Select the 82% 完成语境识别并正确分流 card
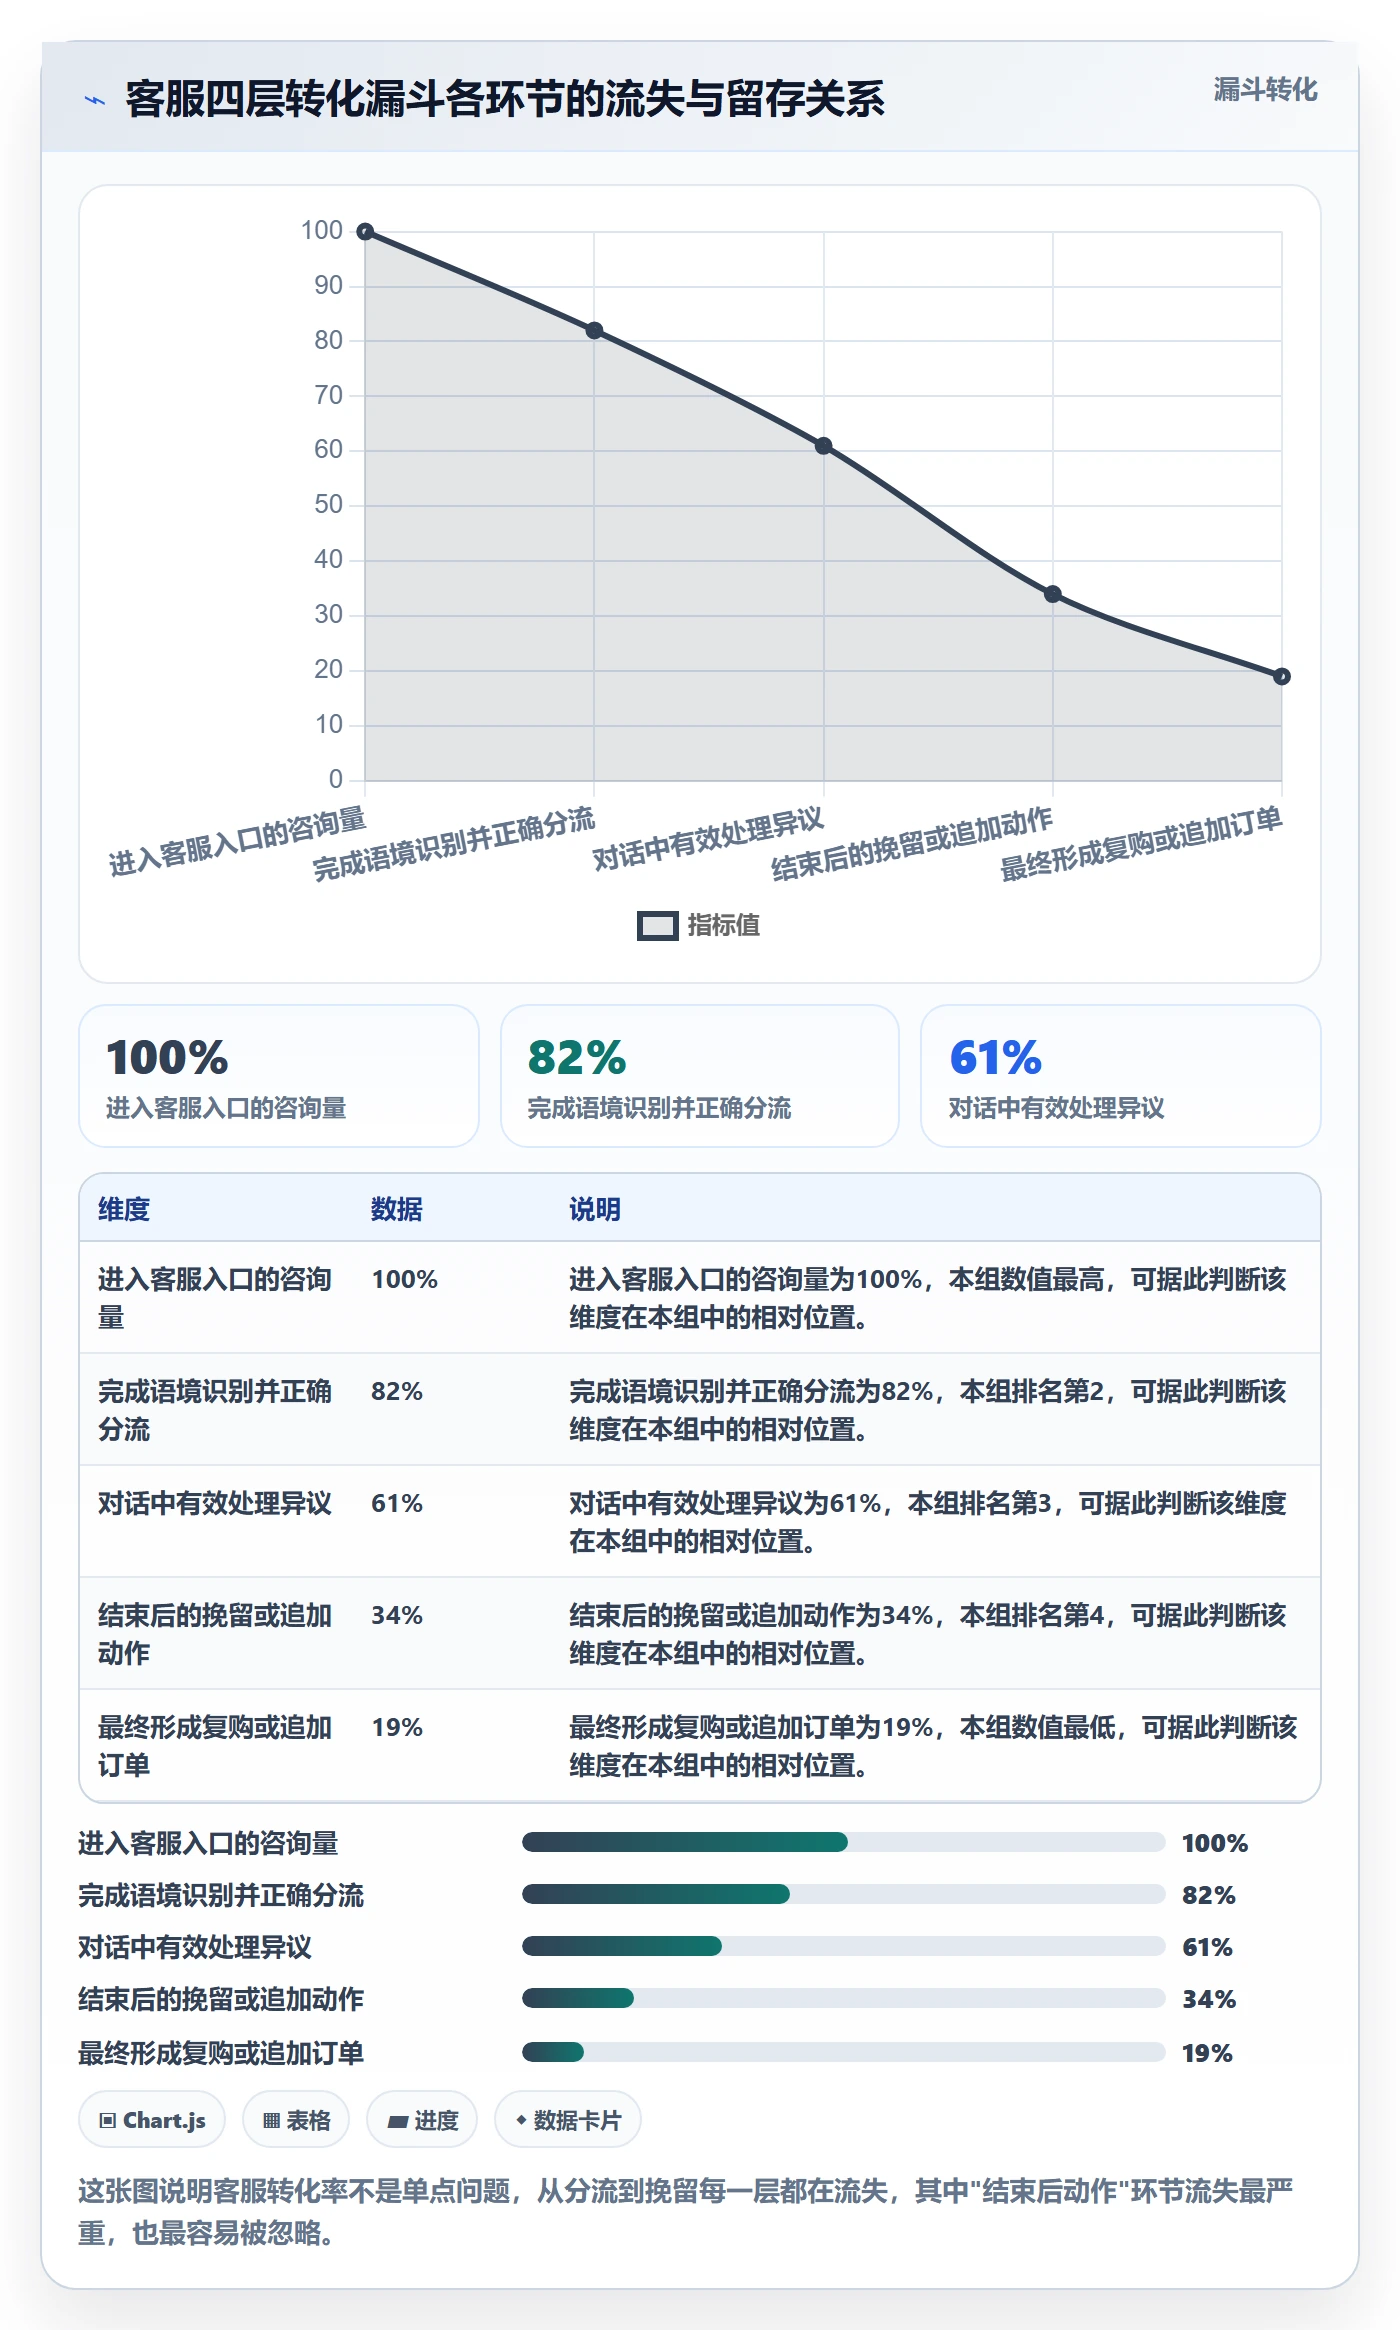Viewport: 1400px width, 2330px height. (700, 1076)
